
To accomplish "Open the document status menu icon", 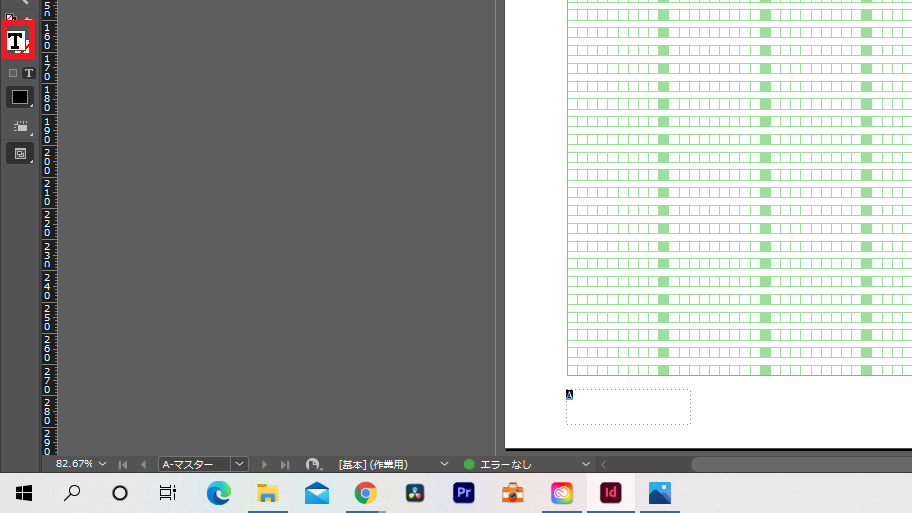I will click(x=314, y=465).
